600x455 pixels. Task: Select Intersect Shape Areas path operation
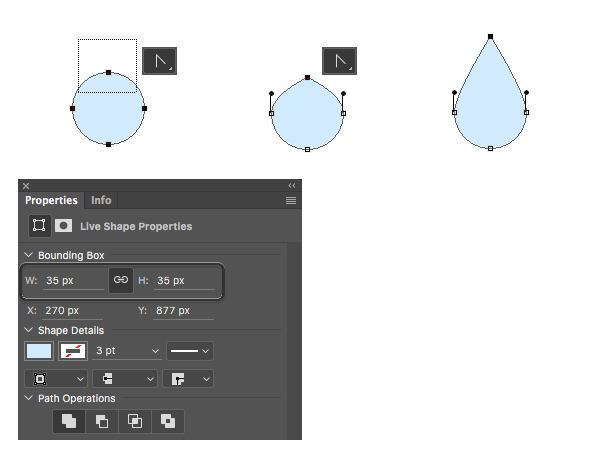(x=135, y=421)
